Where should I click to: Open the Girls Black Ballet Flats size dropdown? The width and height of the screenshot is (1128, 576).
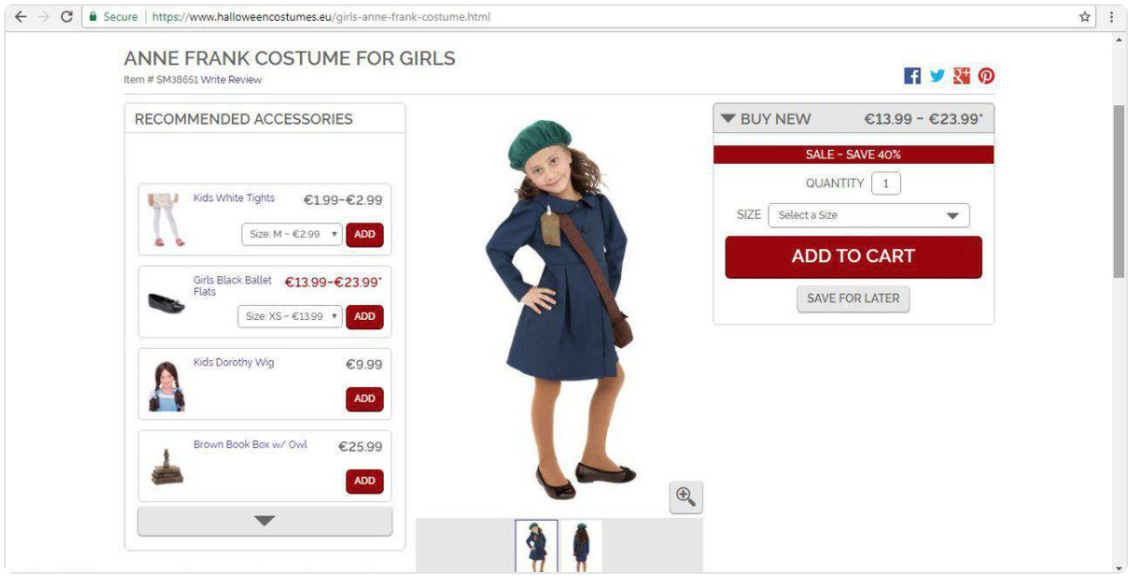click(290, 316)
